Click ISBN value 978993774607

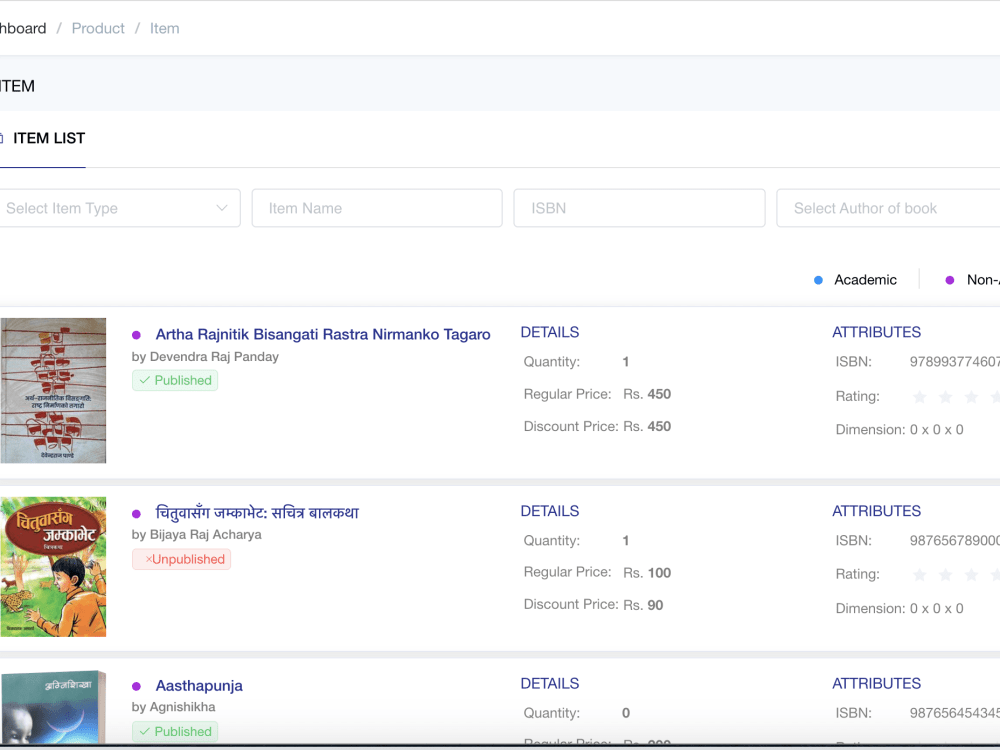(954, 362)
